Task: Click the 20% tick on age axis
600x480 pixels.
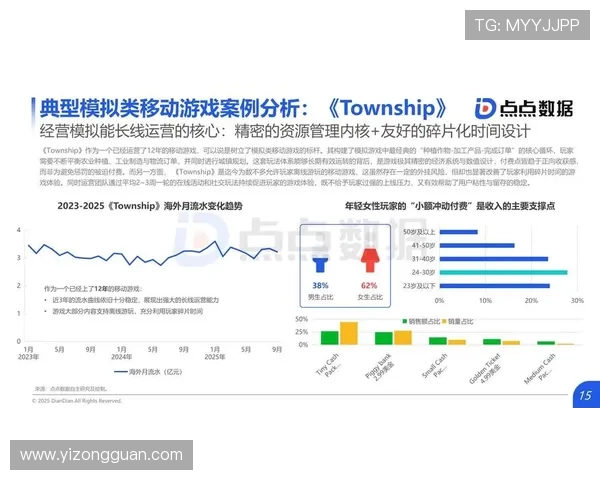Action: click(x=531, y=301)
